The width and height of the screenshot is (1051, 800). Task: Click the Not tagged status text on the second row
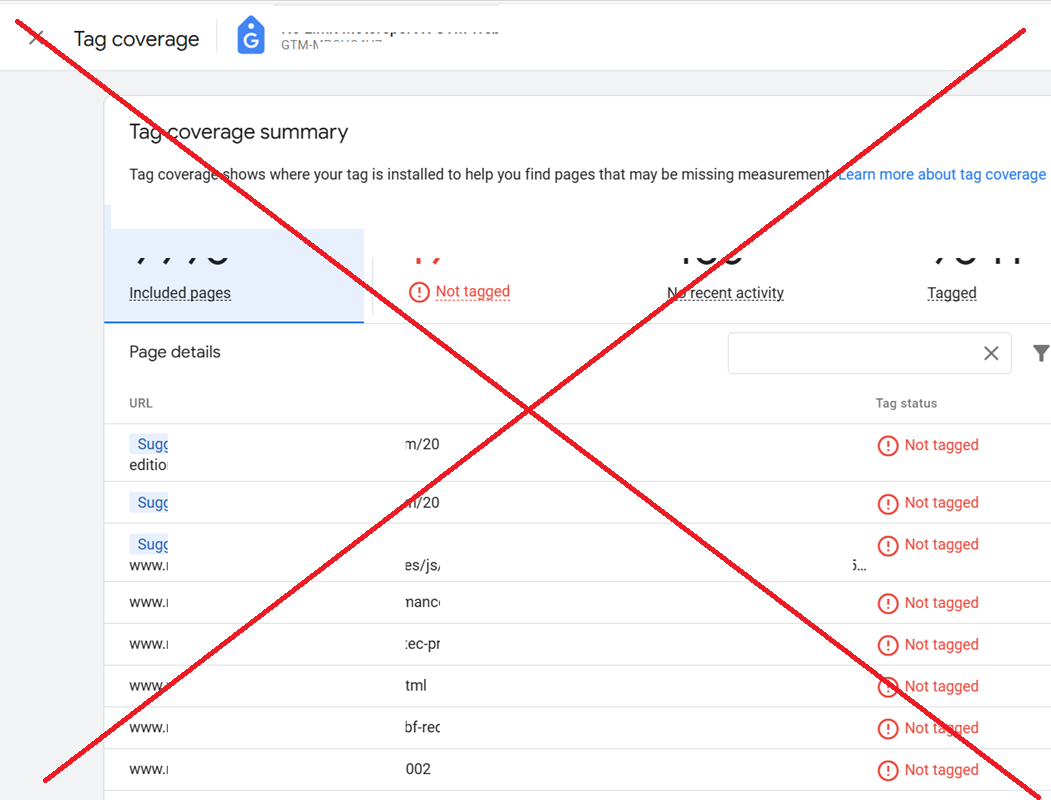click(940, 503)
